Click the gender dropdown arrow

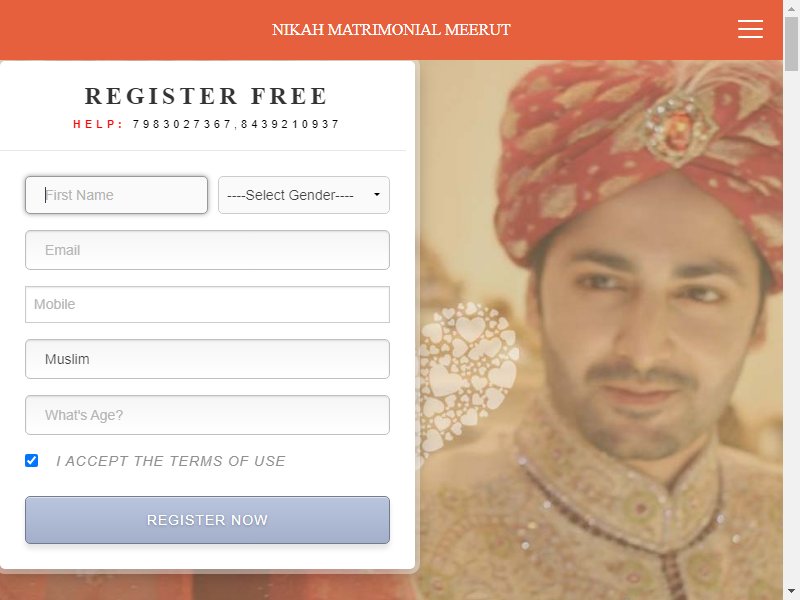click(377, 194)
